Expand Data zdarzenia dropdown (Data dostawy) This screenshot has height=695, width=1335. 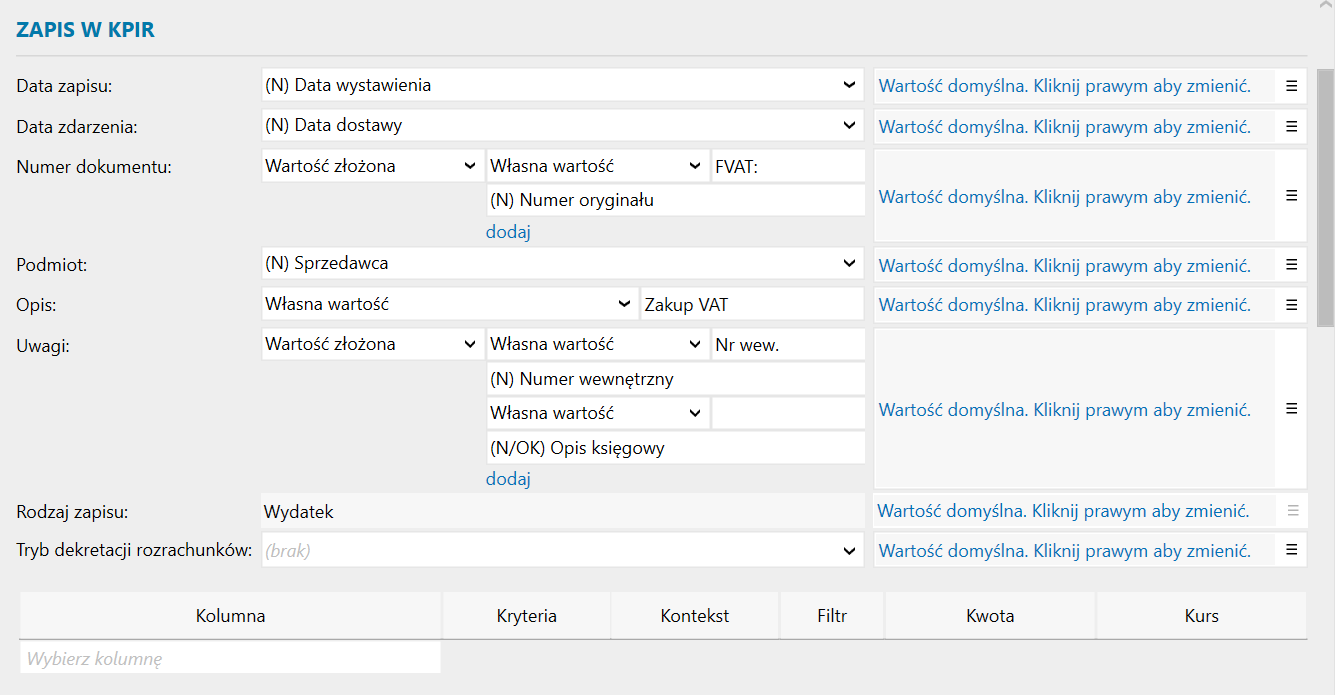click(x=562, y=126)
